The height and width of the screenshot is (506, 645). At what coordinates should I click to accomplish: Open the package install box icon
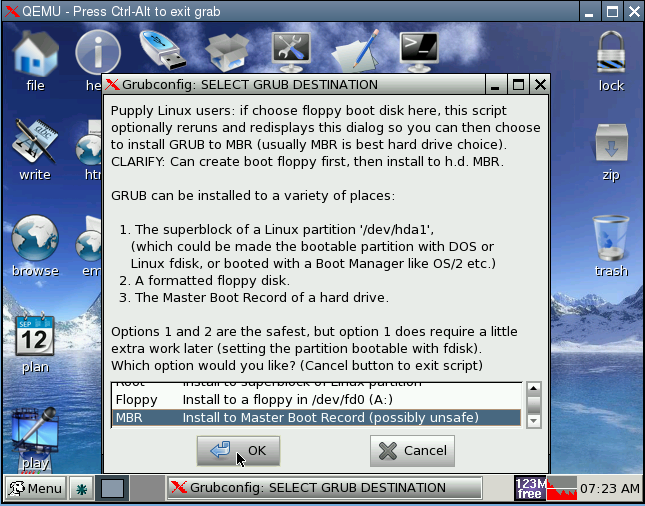tap(227, 52)
